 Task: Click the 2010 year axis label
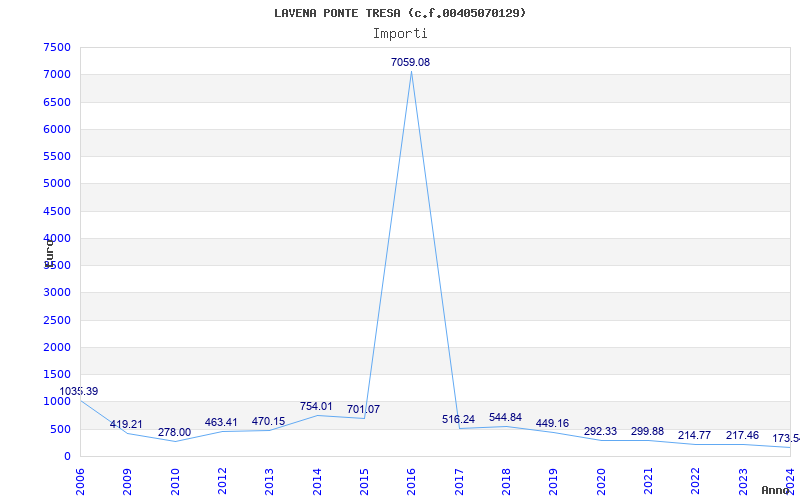(x=175, y=481)
